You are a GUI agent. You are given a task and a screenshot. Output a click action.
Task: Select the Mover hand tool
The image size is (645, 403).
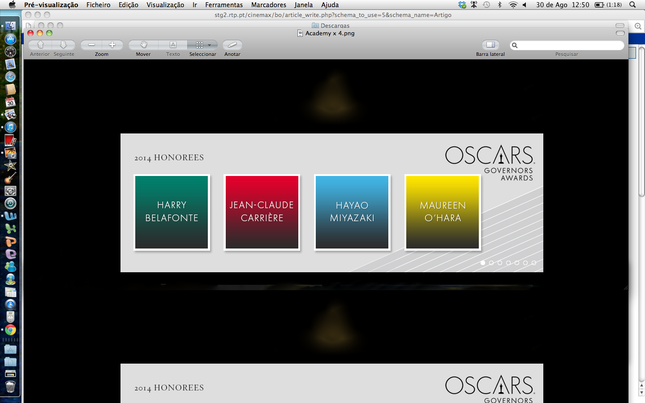click(143, 45)
